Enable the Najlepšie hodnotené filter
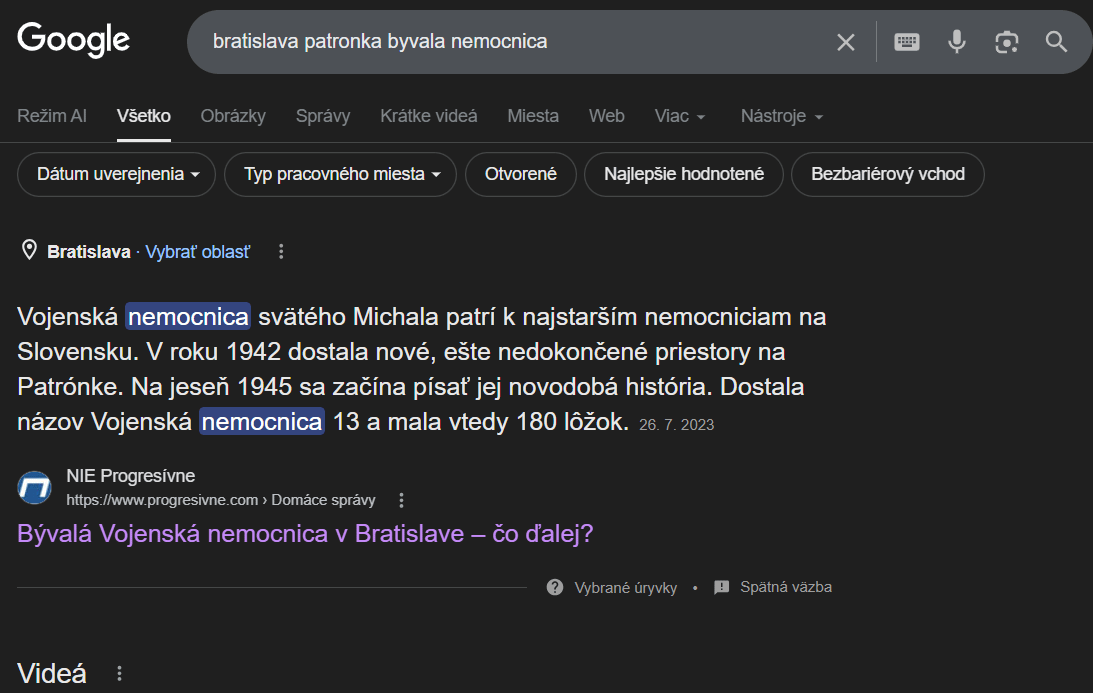Screen dimensions: 1093x693 pyautogui.click(x=683, y=174)
